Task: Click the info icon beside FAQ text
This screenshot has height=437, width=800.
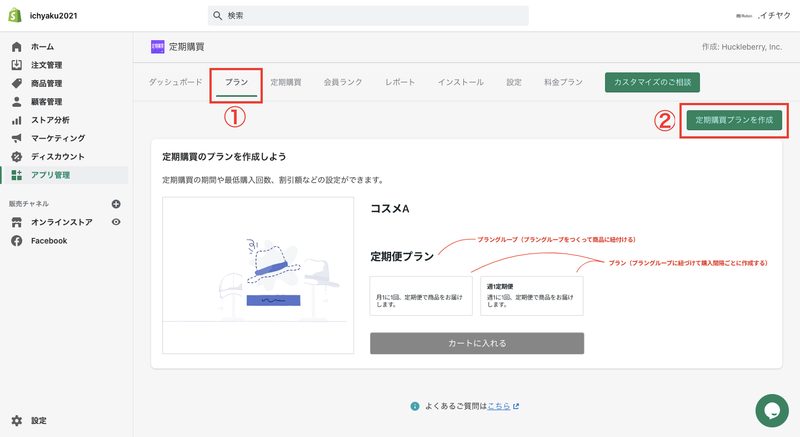Action: click(x=415, y=406)
